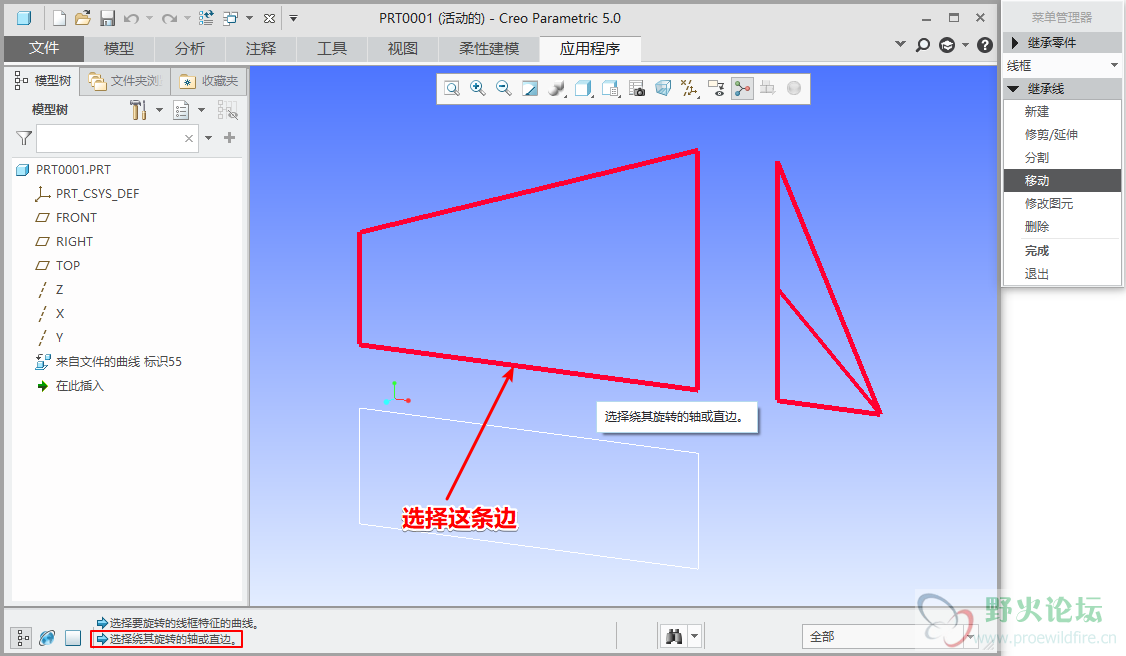Clear the model tree search box
The image size is (1126, 656).
tap(189, 138)
